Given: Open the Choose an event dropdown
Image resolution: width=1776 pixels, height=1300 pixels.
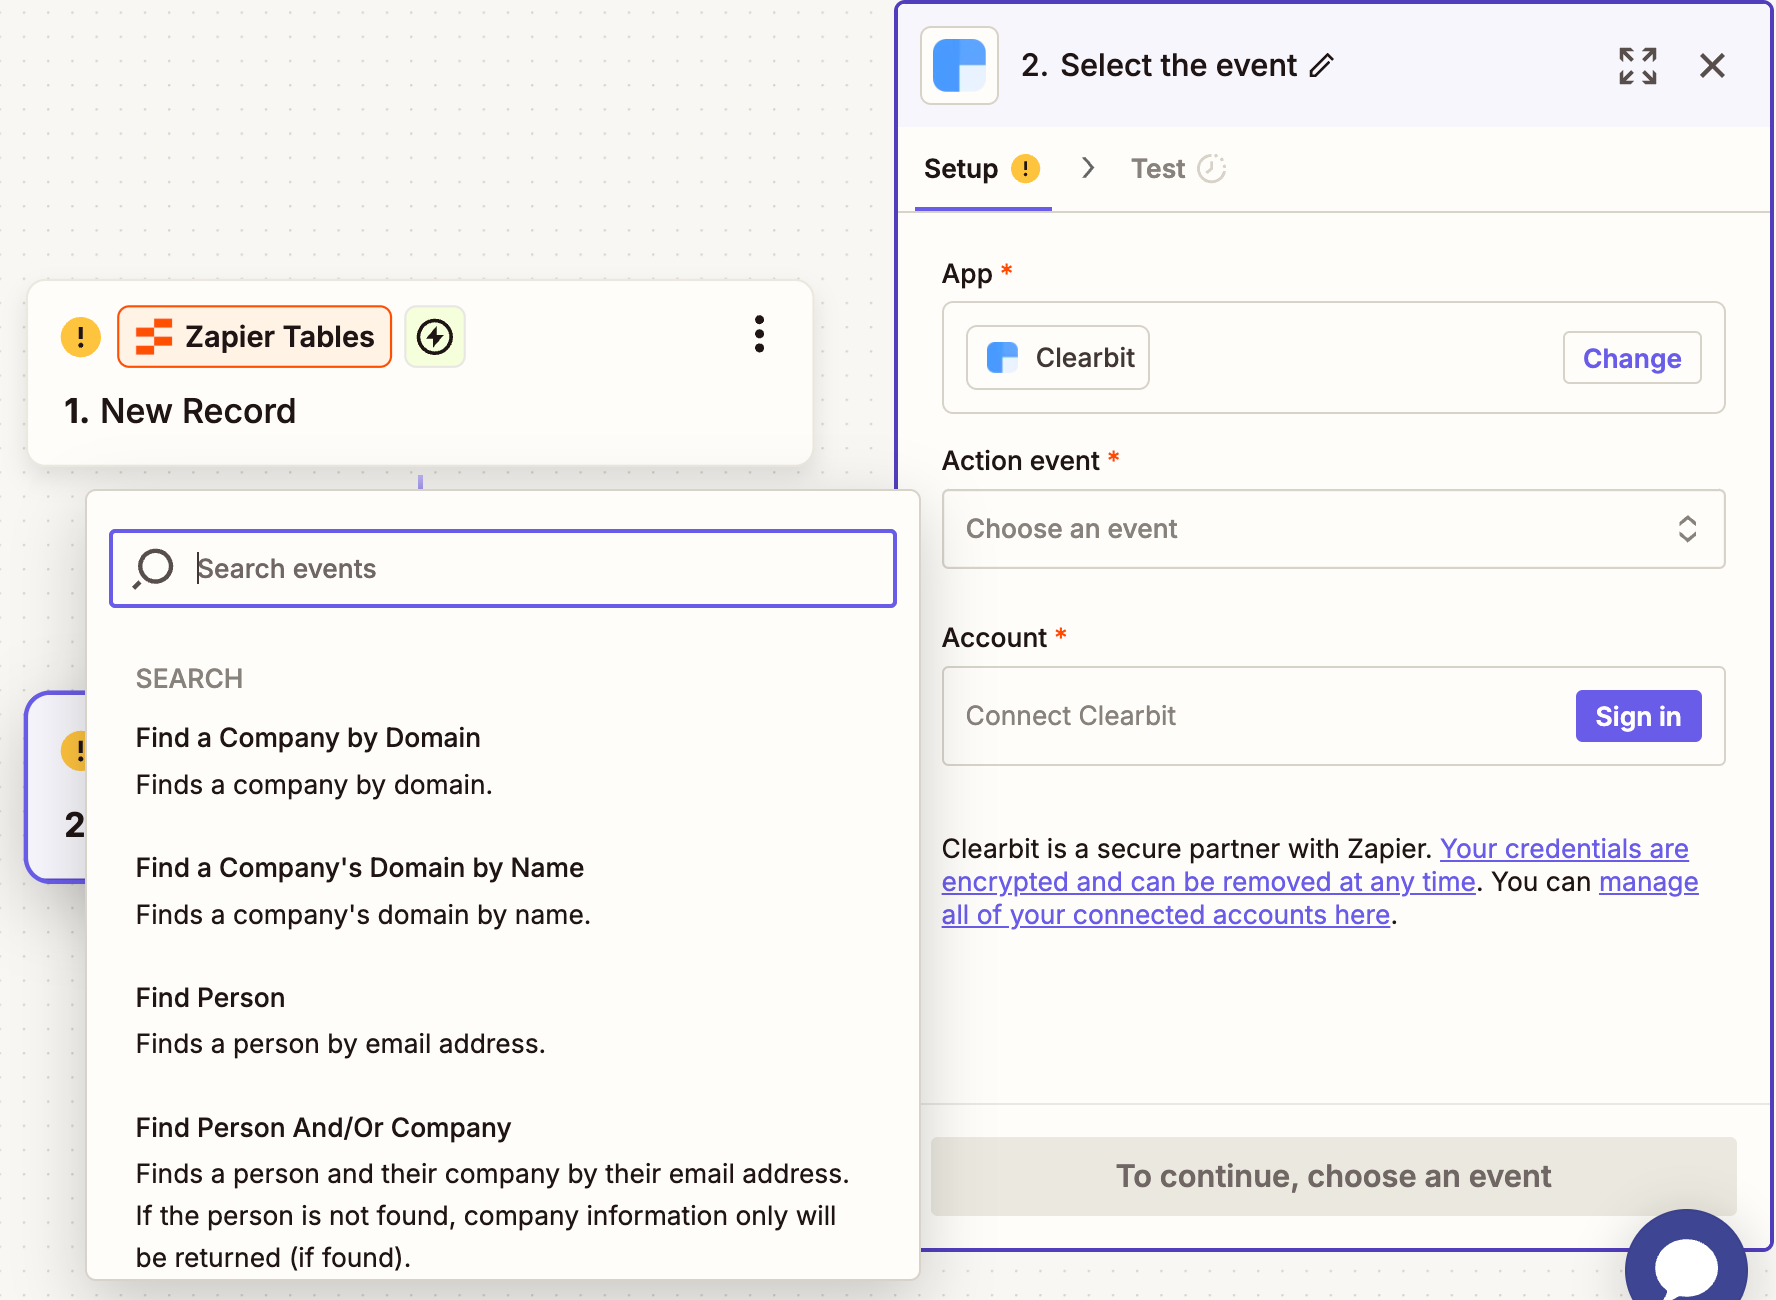Looking at the screenshot, I should [x=1333, y=529].
